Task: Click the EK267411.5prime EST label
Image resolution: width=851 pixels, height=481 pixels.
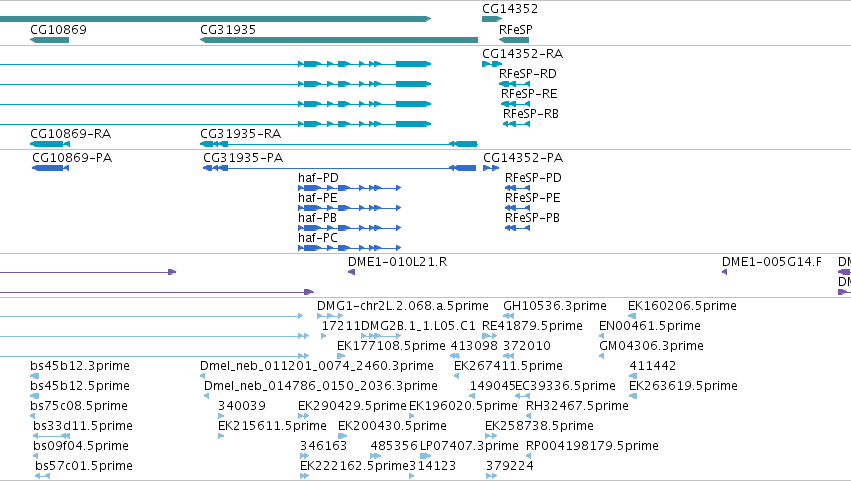Action: (508, 366)
